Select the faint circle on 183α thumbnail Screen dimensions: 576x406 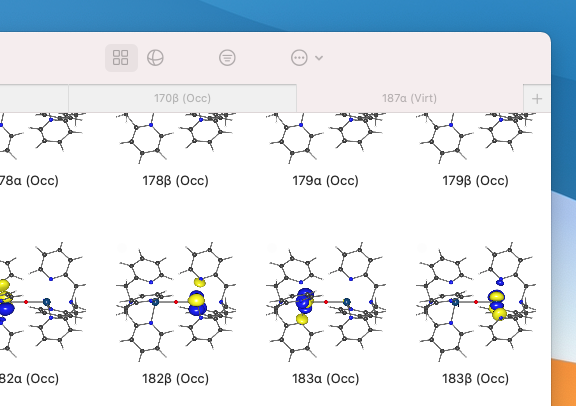(272, 248)
